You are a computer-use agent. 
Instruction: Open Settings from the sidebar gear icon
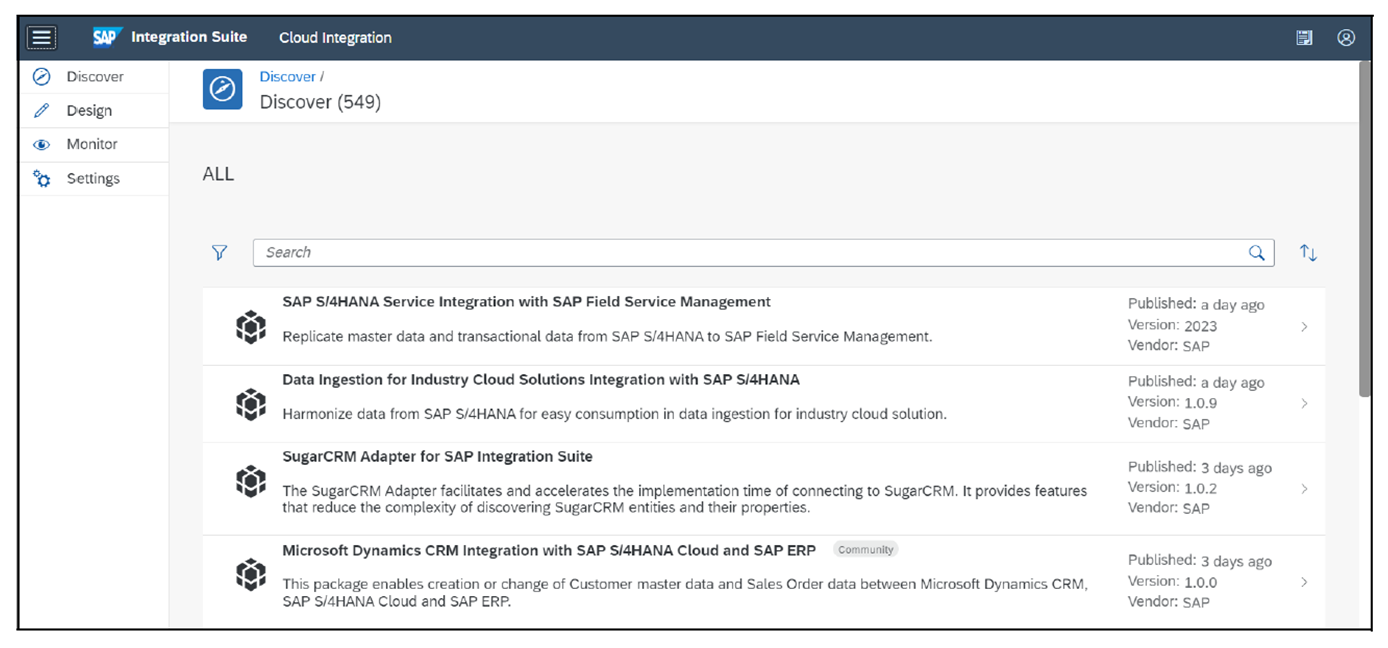[40, 178]
